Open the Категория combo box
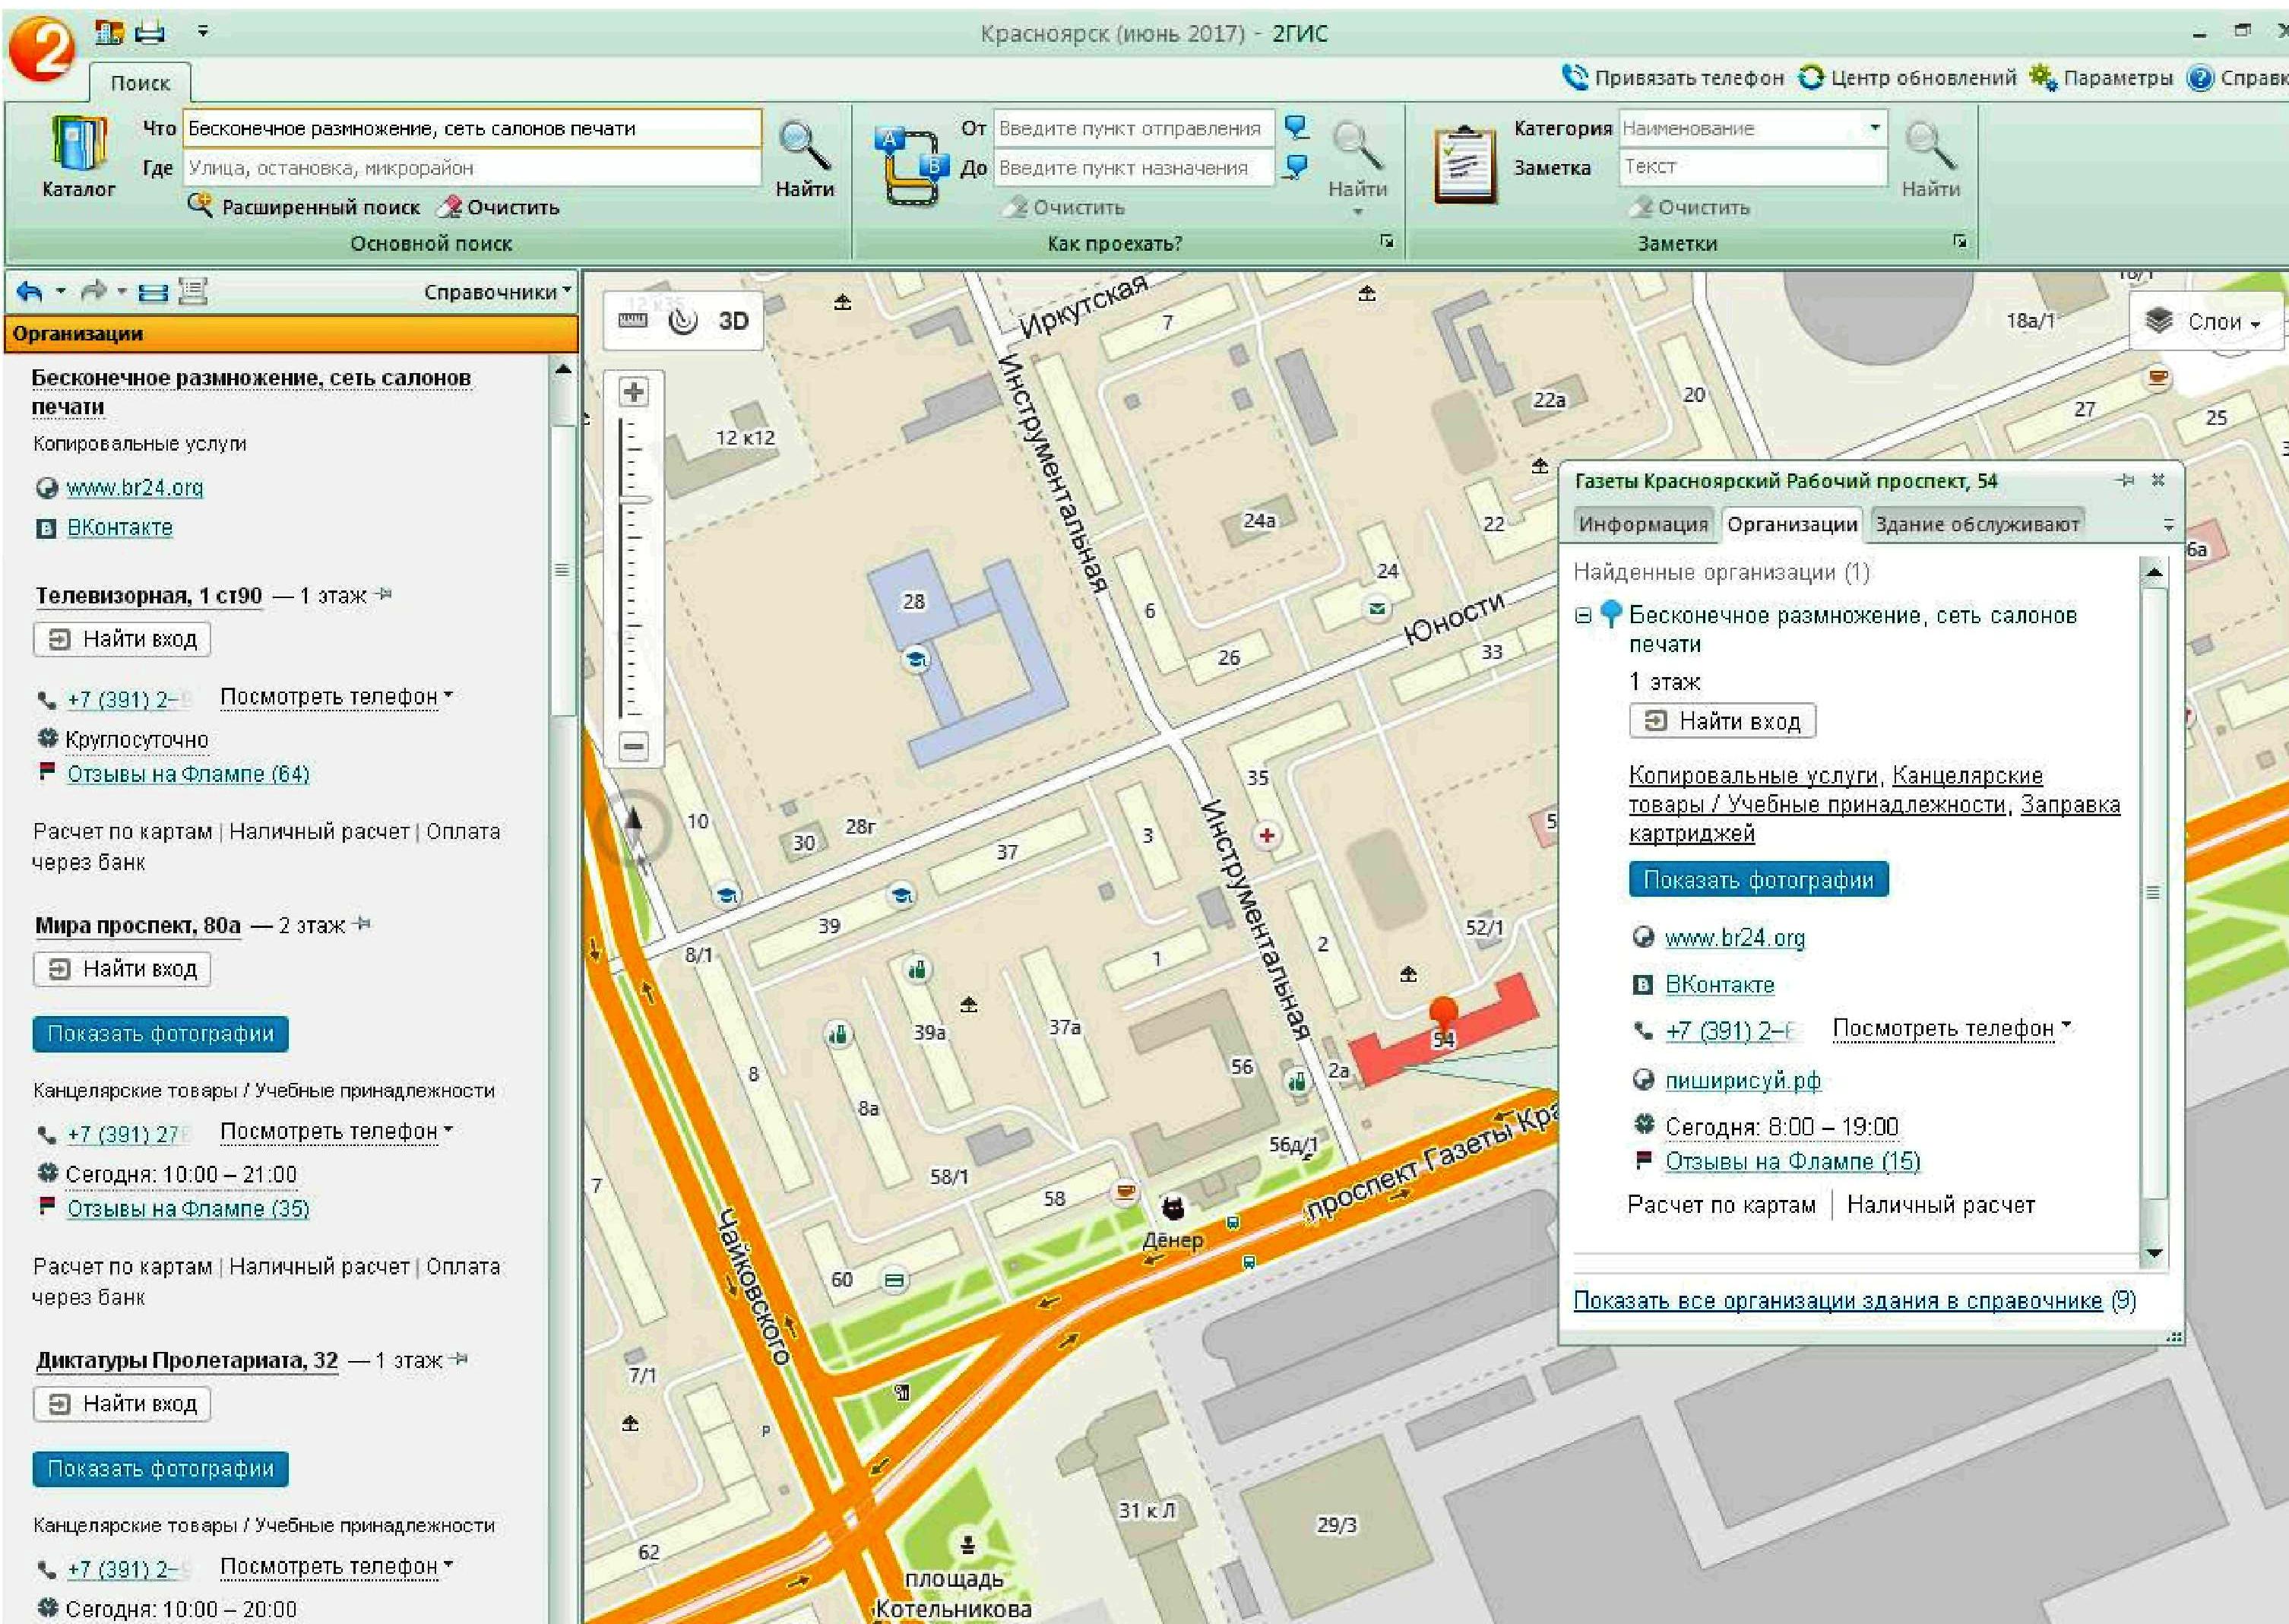 1752,128
